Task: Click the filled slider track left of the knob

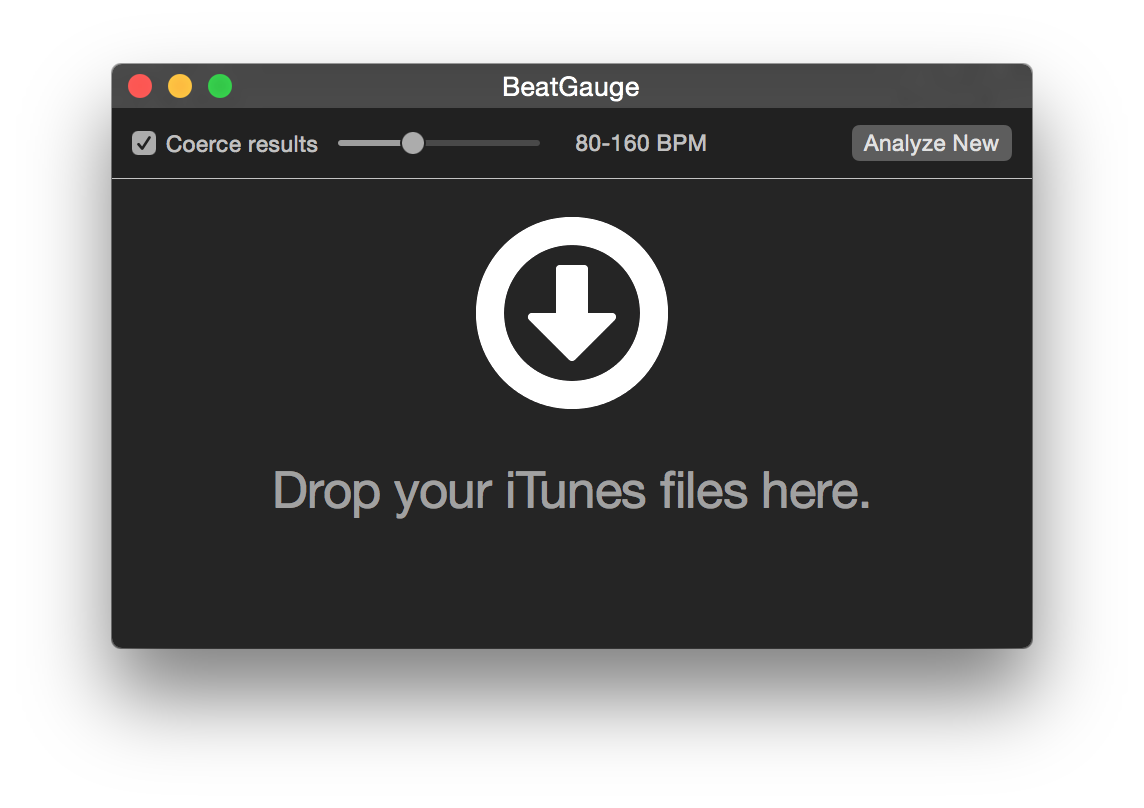Action: [x=368, y=143]
